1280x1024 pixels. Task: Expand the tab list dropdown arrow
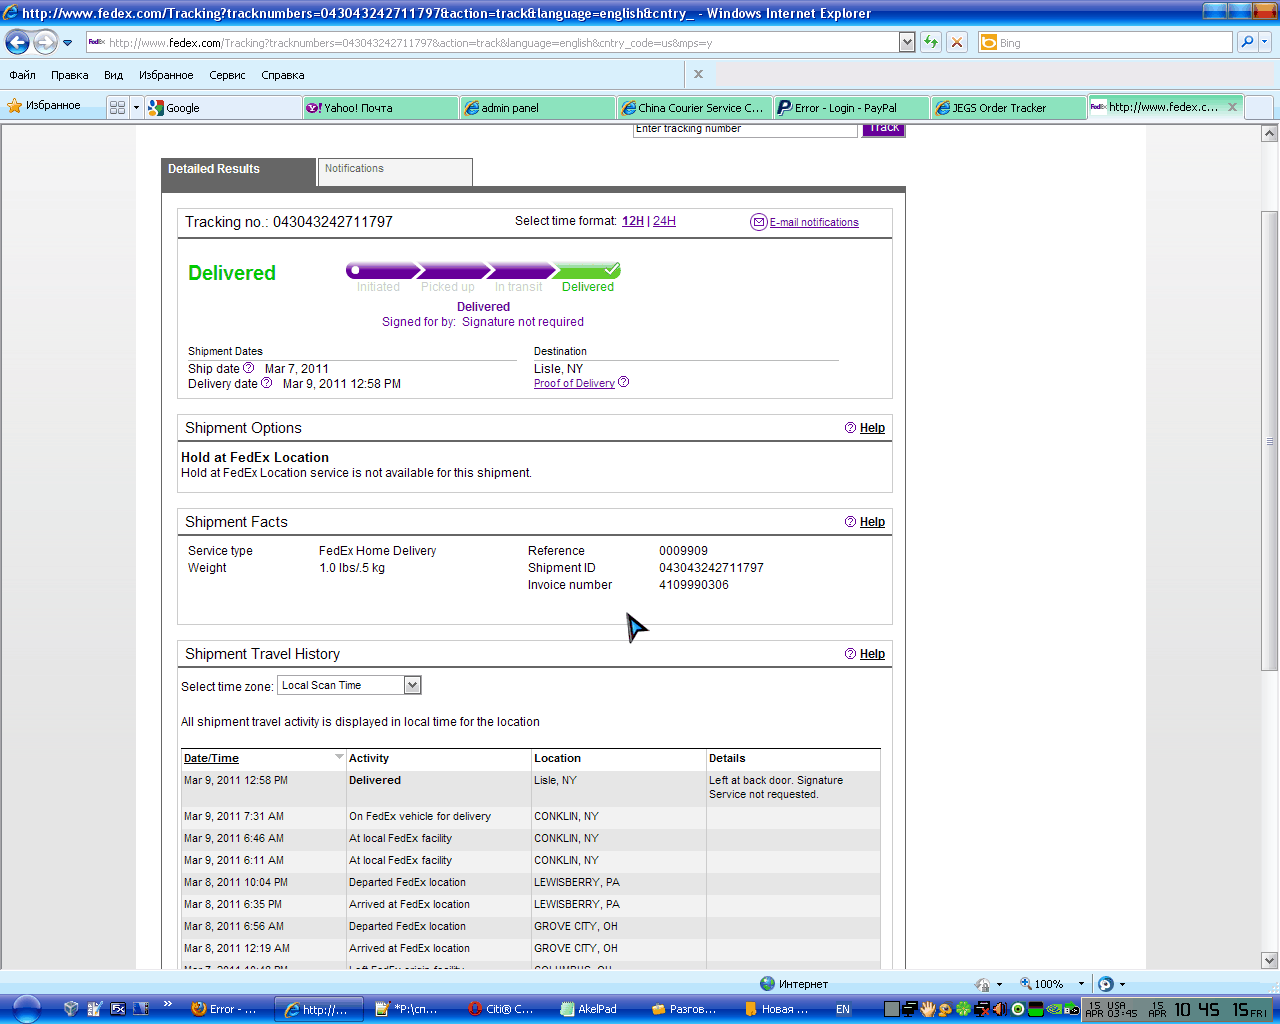(x=136, y=107)
